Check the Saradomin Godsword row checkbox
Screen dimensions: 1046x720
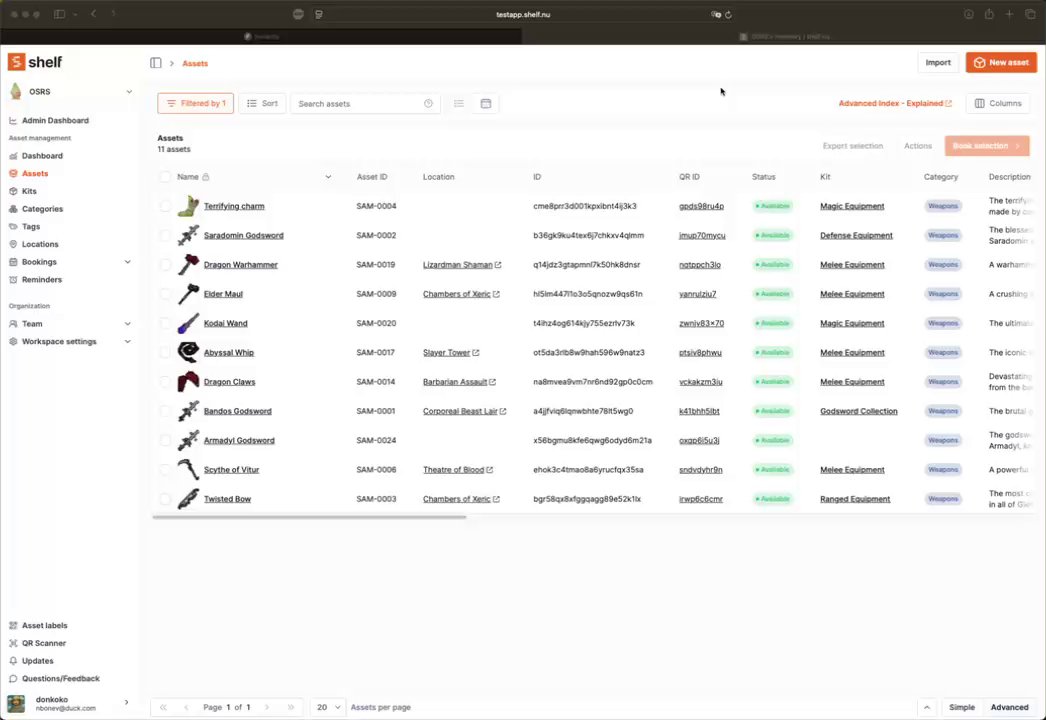pos(165,236)
